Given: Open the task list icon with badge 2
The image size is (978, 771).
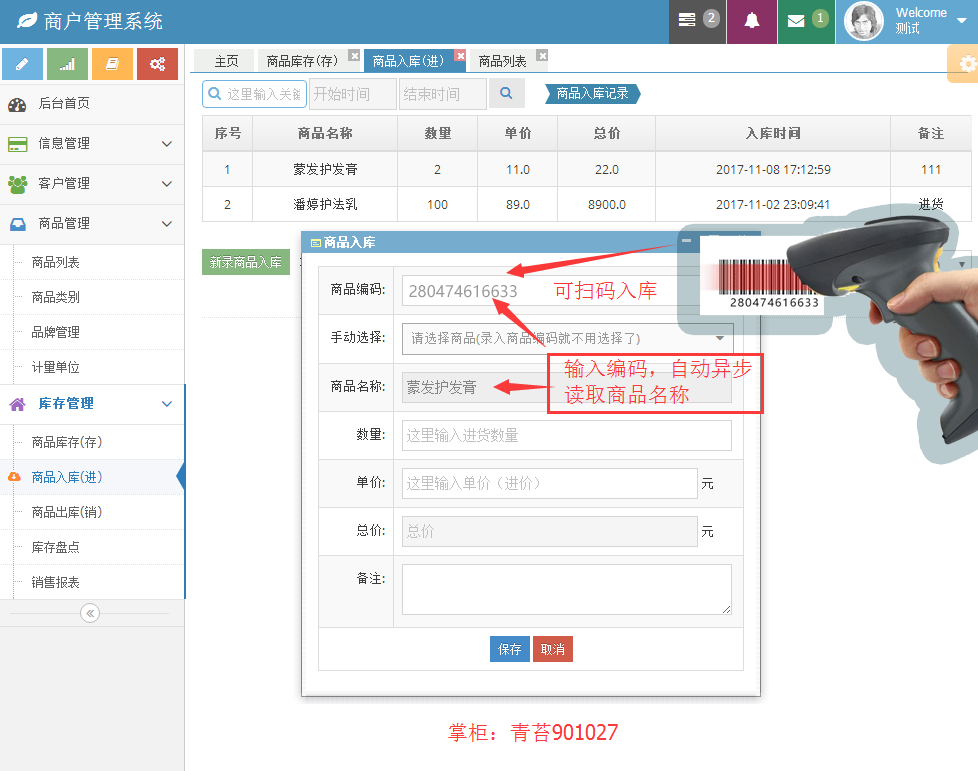Looking at the screenshot, I should pos(697,21).
